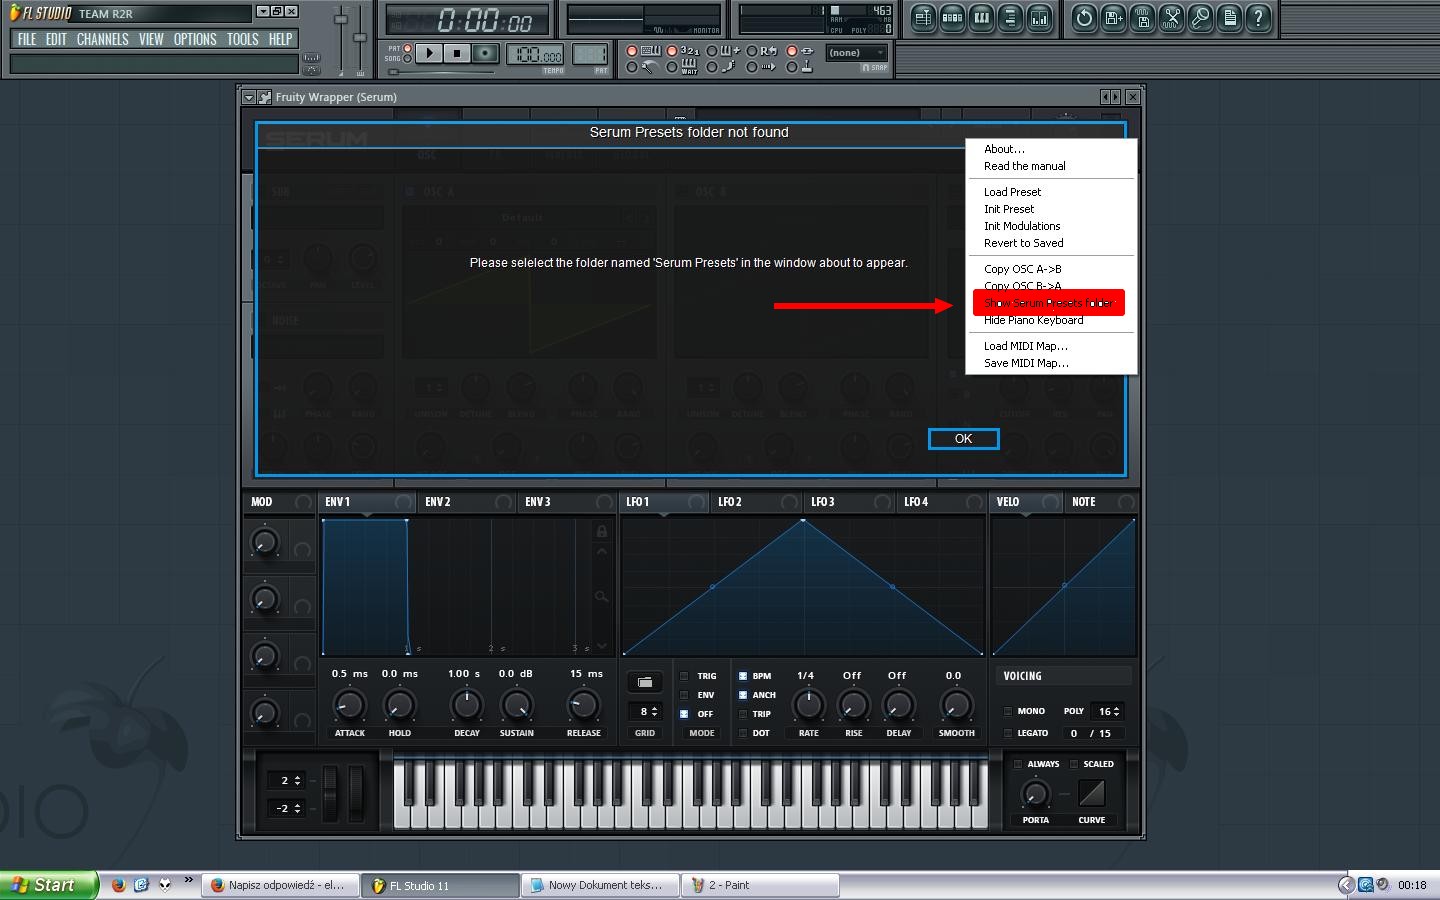Open the Fruity Wrapper options arrow menu
Image resolution: width=1440 pixels, height=900 pixels.
tap(249, 97)
